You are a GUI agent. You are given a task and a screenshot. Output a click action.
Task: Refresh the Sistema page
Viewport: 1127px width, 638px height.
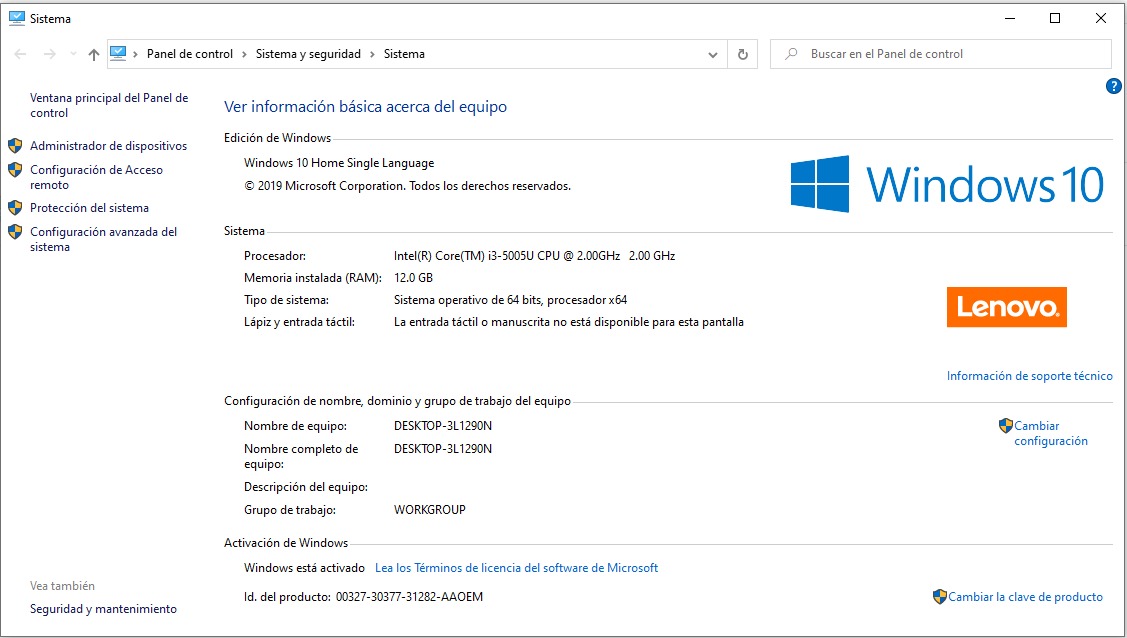[x=742, y=55]
